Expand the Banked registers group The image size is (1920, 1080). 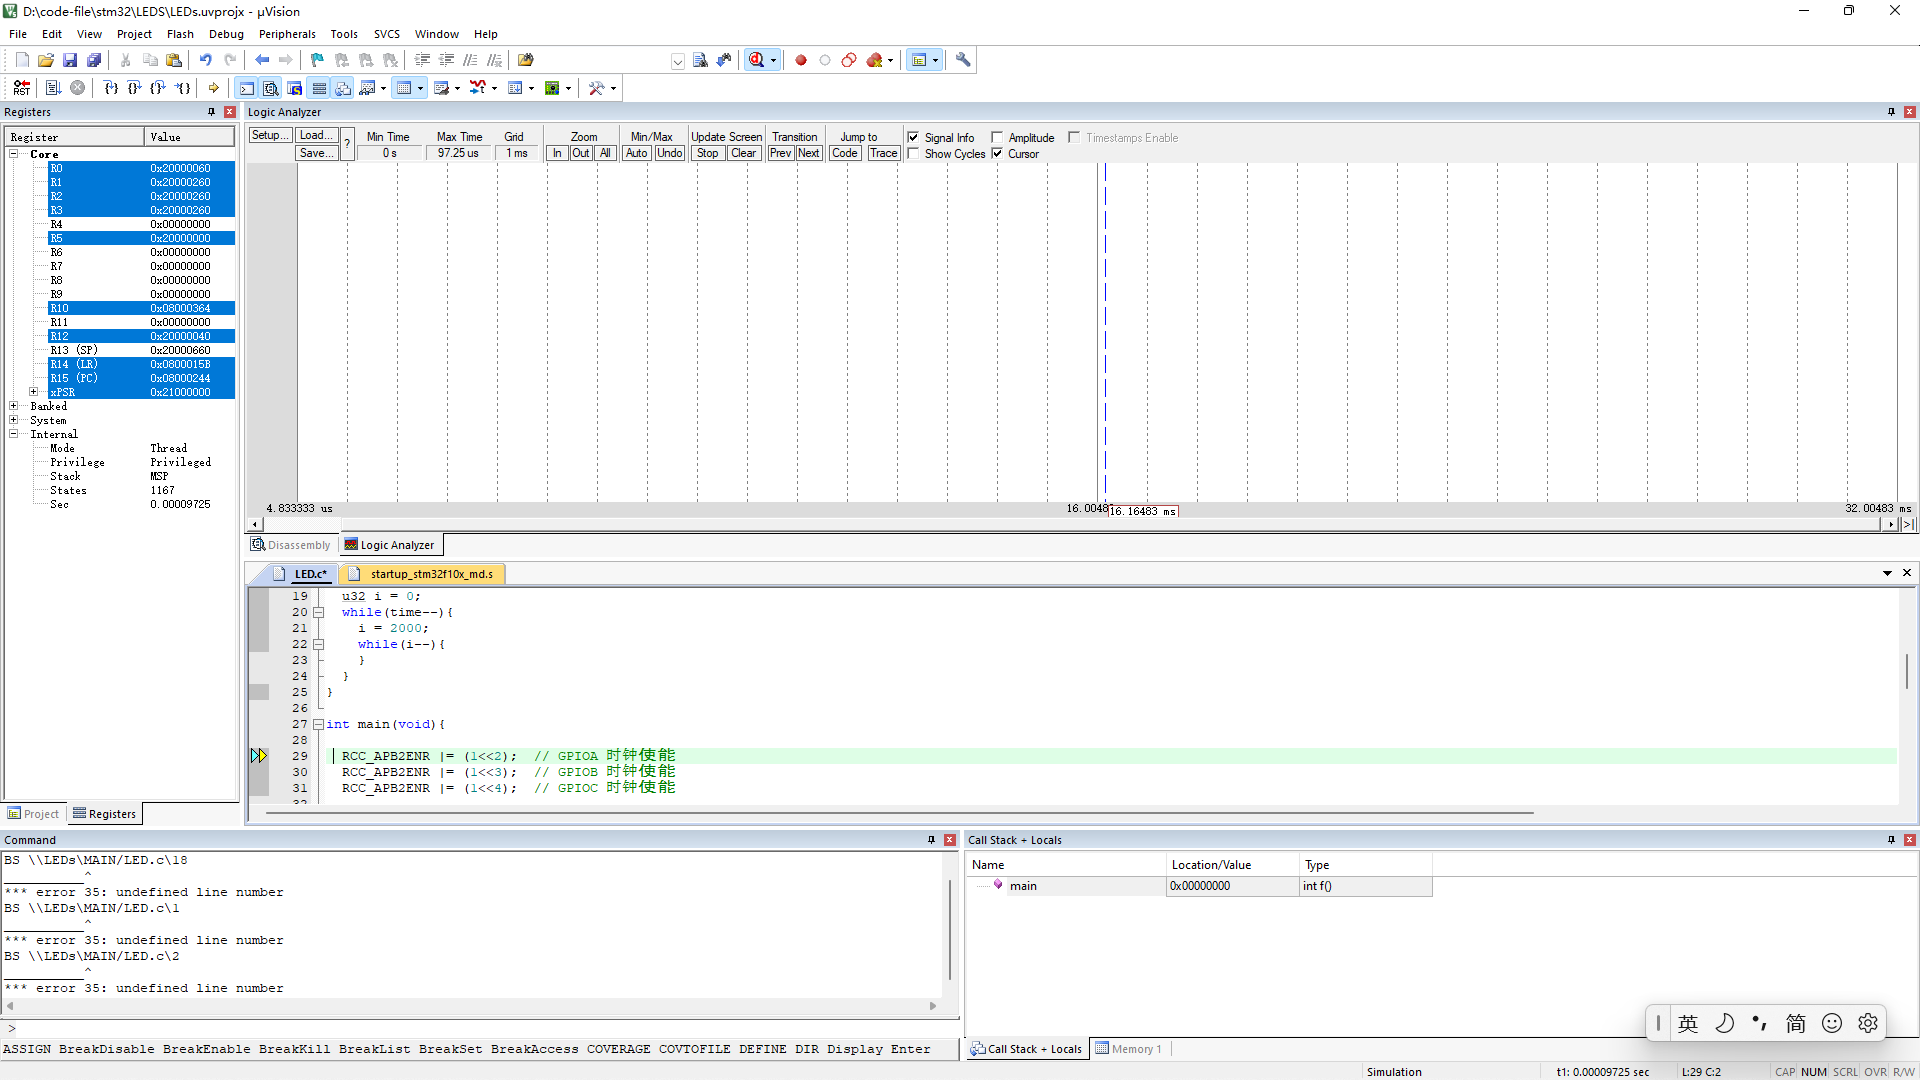tap(14, 406)
